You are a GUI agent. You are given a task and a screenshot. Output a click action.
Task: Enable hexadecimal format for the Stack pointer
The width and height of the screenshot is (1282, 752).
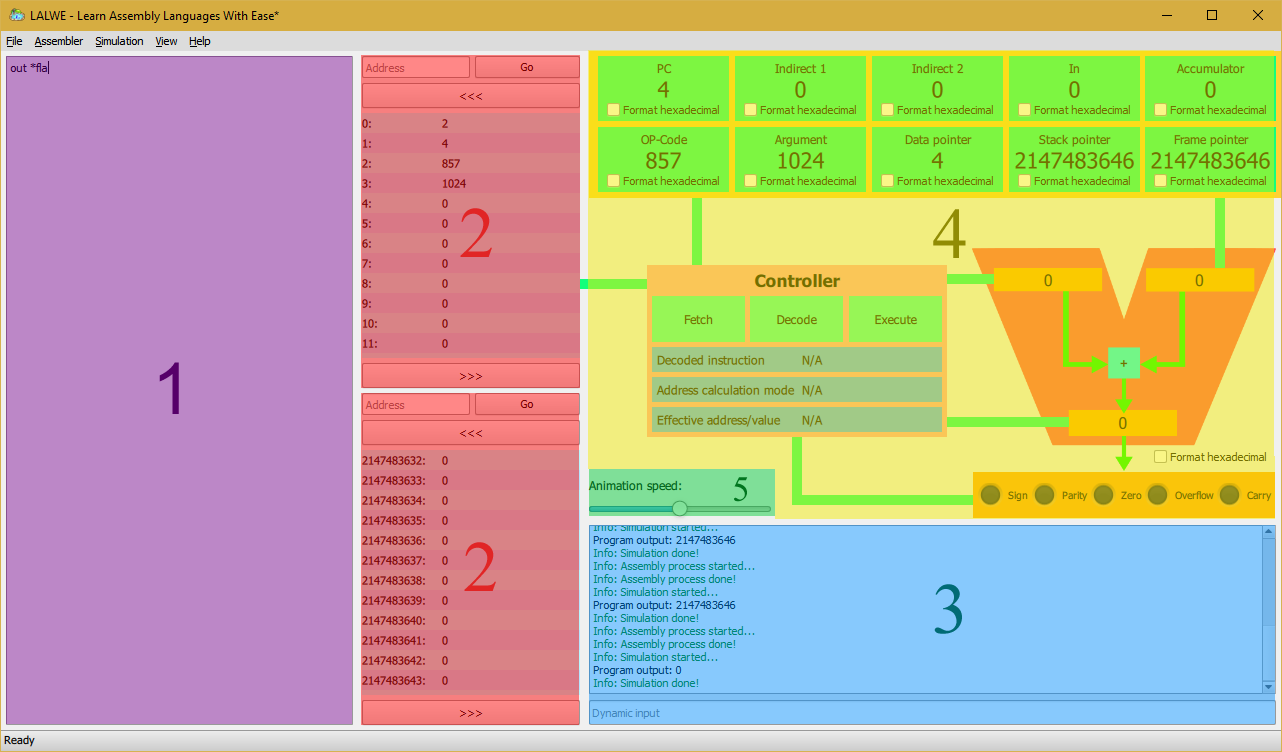click(x=1023, y=181)
